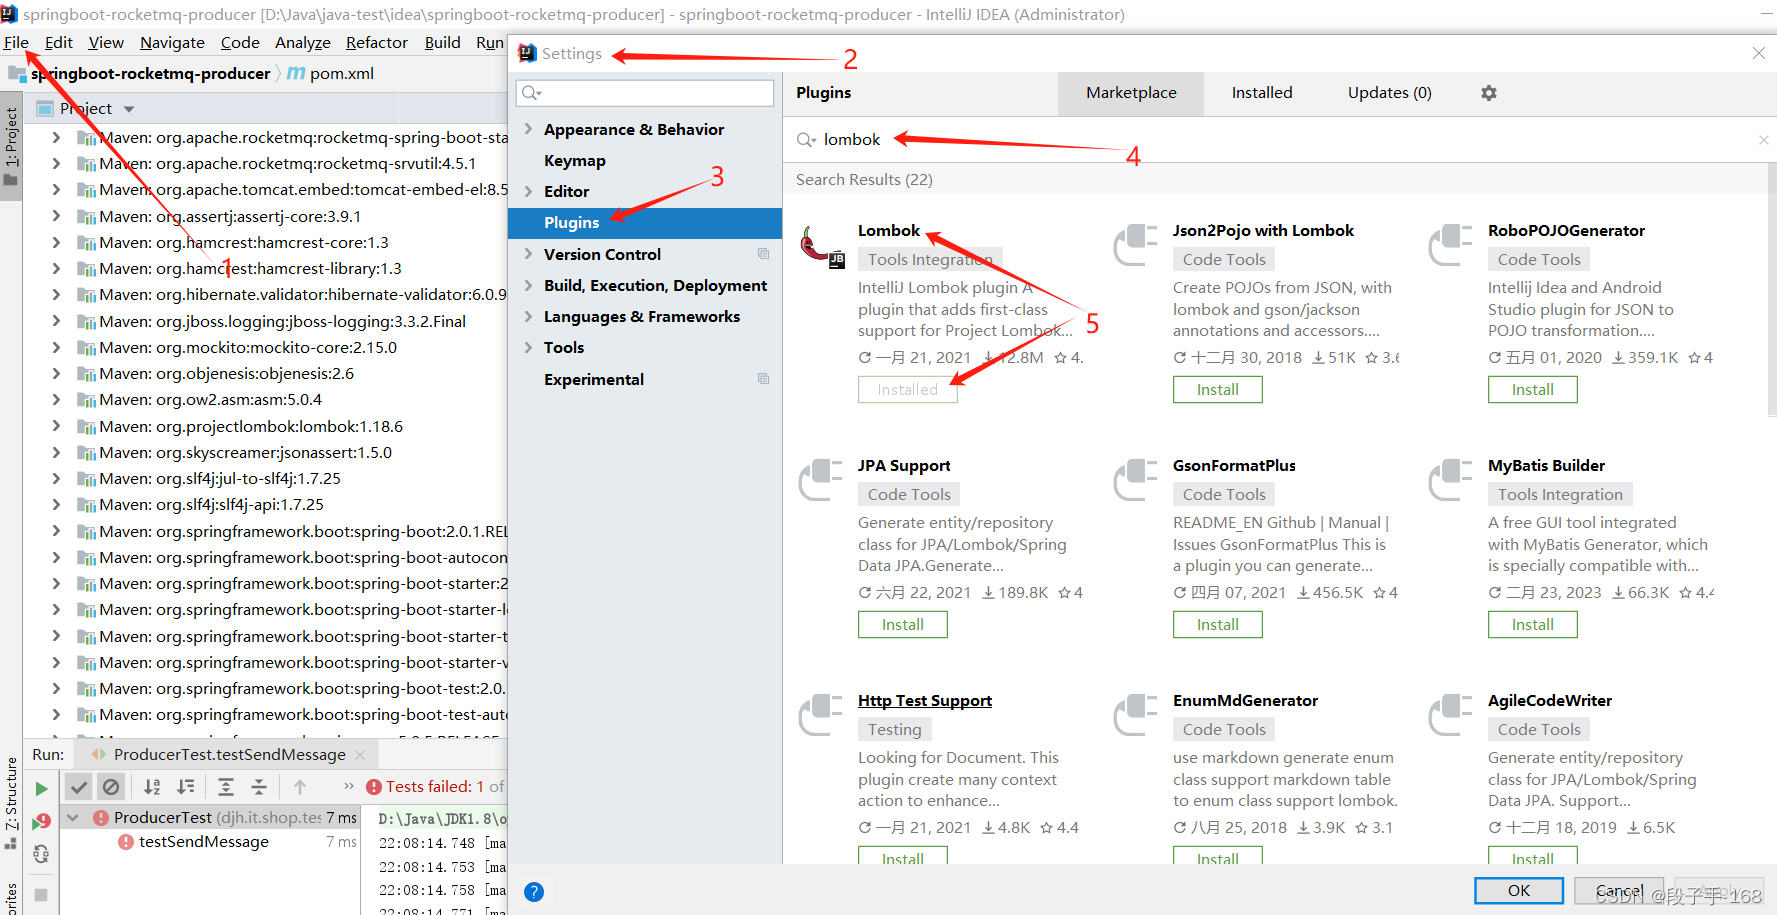1777x915 pixels.
Task: Click the Experimental project-level icon
Action: click(763, 379)
